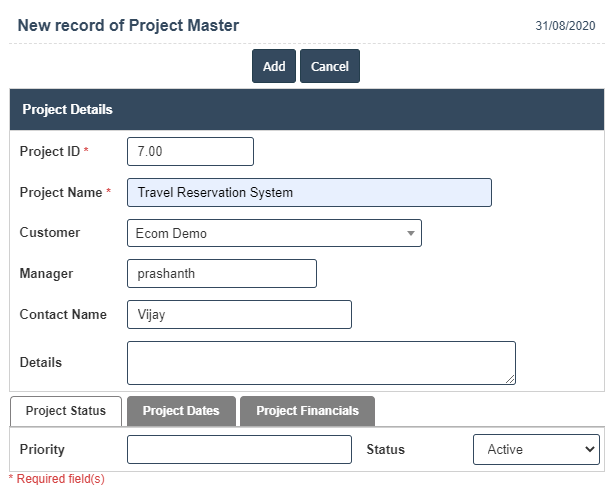Click the New record of Project Master title
This screenshot has width=610, height=502.
pyautogui.click(x=128, y=25)
